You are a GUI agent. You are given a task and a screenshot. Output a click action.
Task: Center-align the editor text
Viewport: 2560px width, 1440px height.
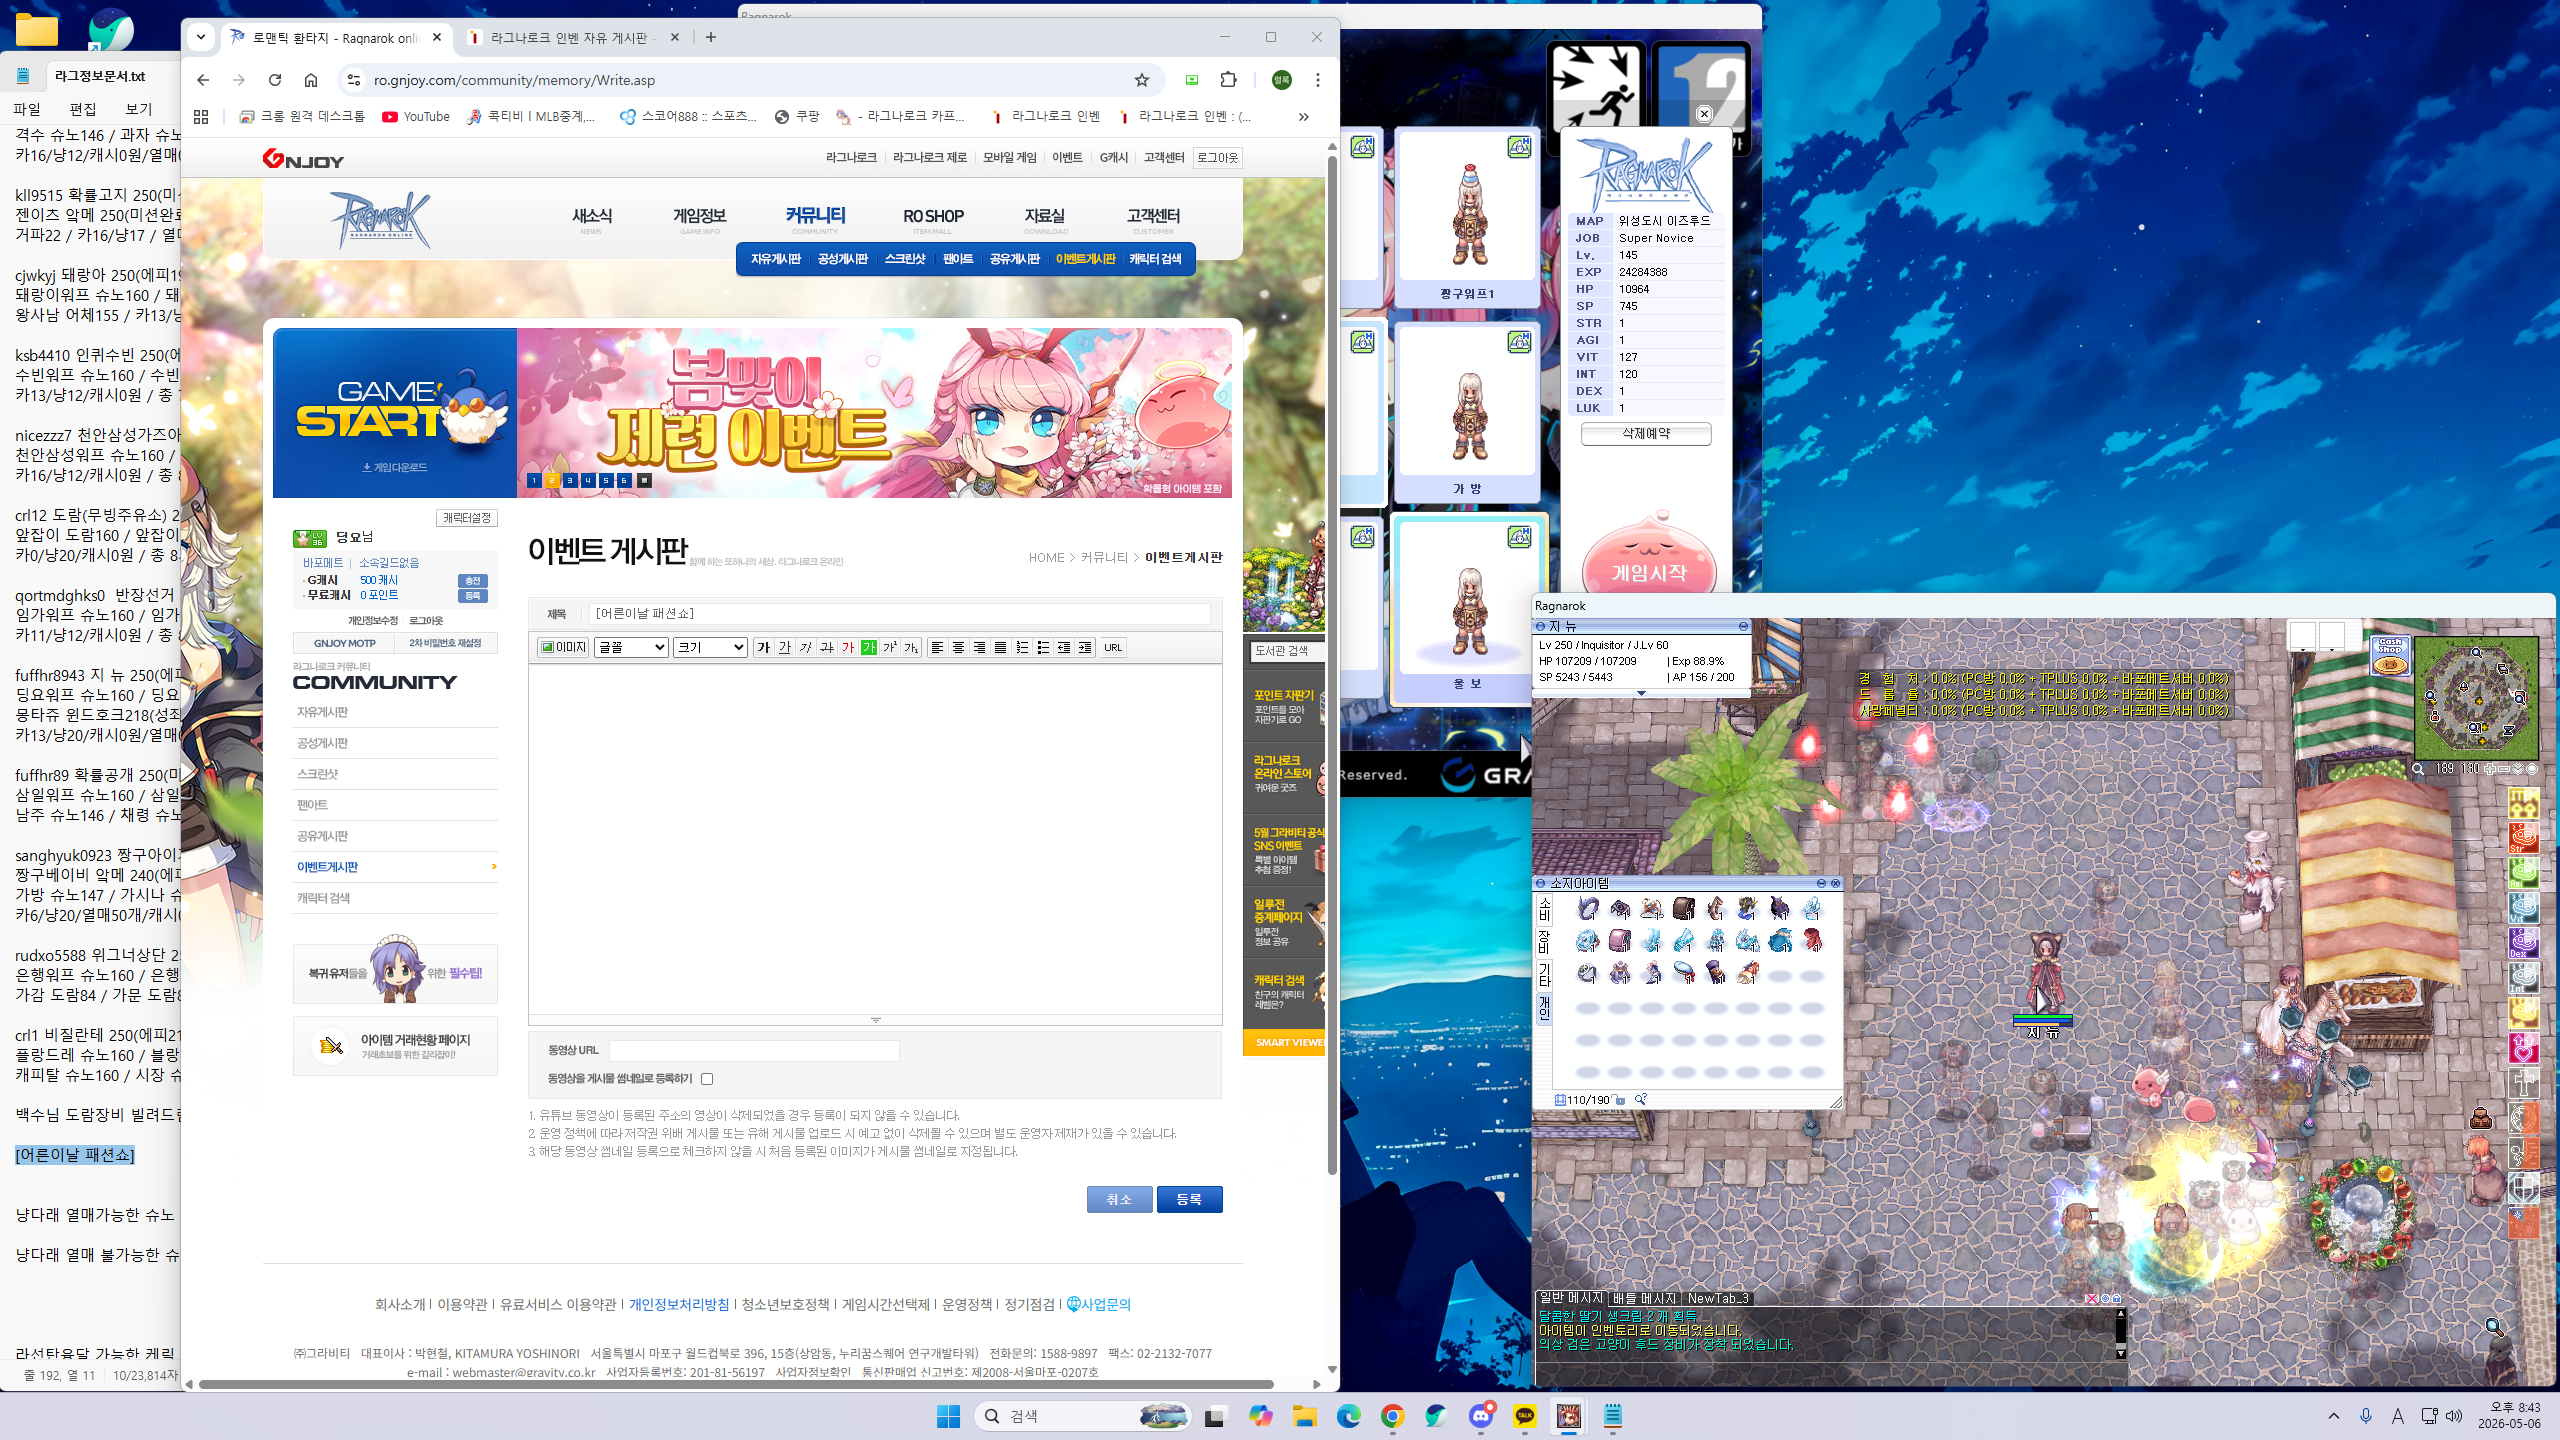pos(959,648)
